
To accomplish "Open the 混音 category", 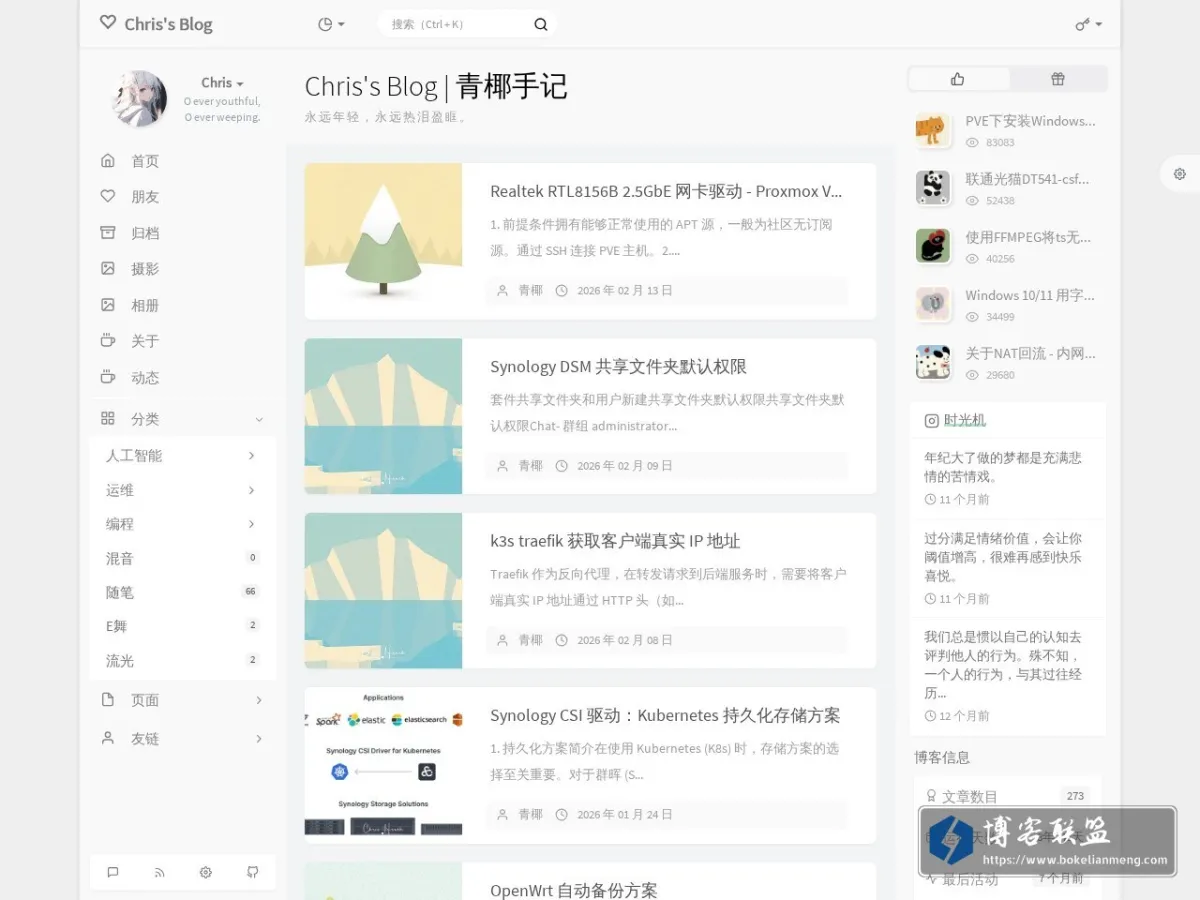I will [182, 558].
